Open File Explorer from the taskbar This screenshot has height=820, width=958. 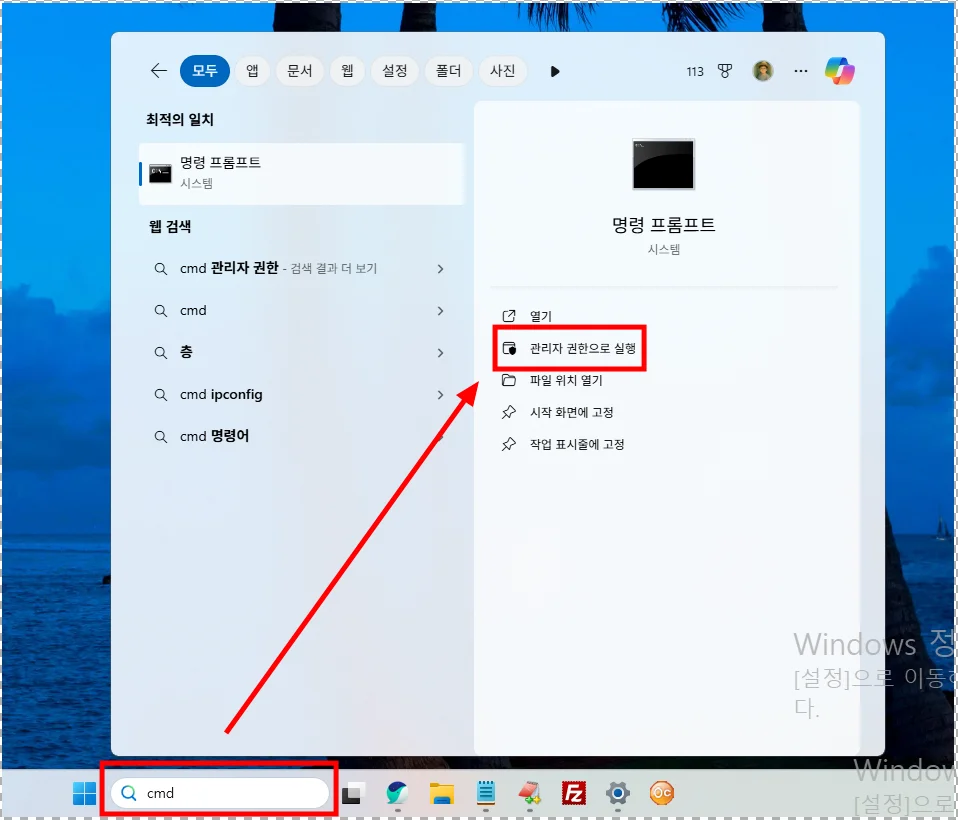tap(442, 794)
